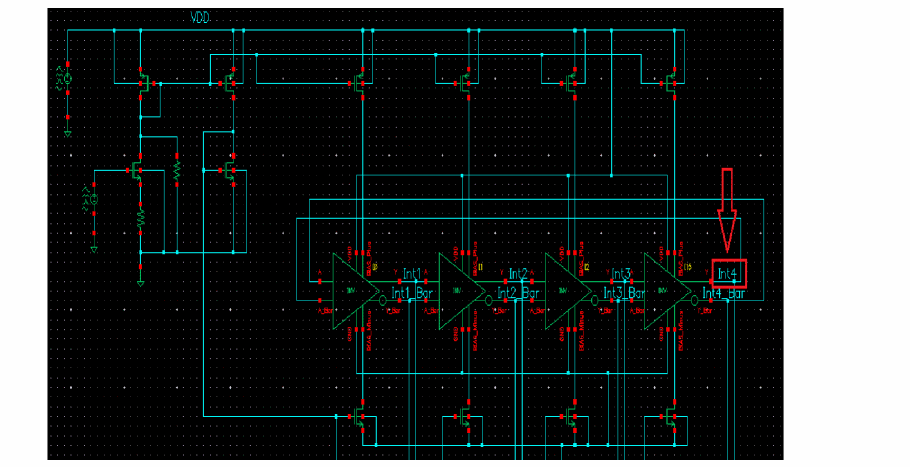Click the large red arrow annotation

[727, 210]
